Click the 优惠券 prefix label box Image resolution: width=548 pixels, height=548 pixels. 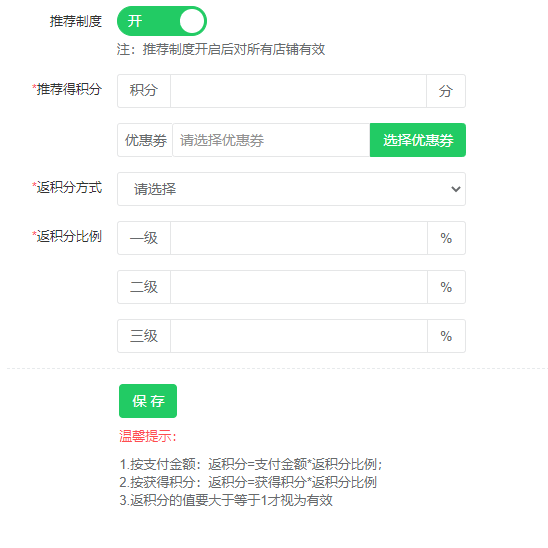pyautogui.click(x=145, y=140)
